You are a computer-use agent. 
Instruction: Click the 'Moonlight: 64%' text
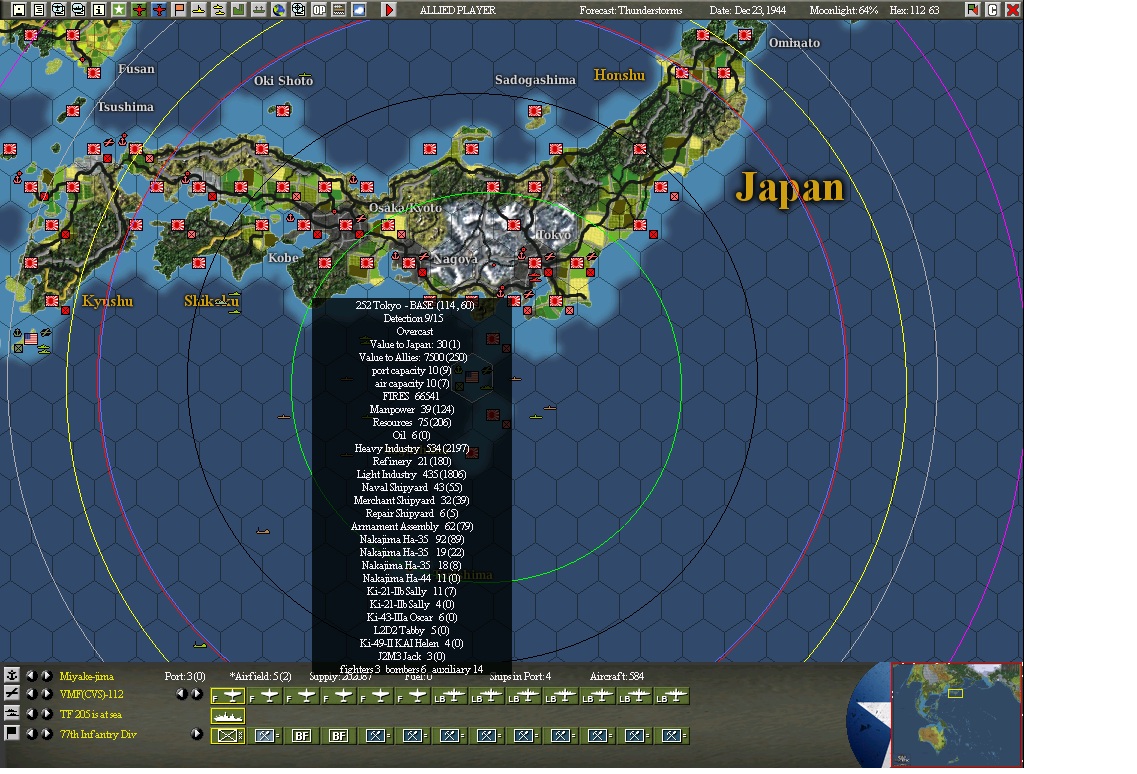tap(843, 10)
